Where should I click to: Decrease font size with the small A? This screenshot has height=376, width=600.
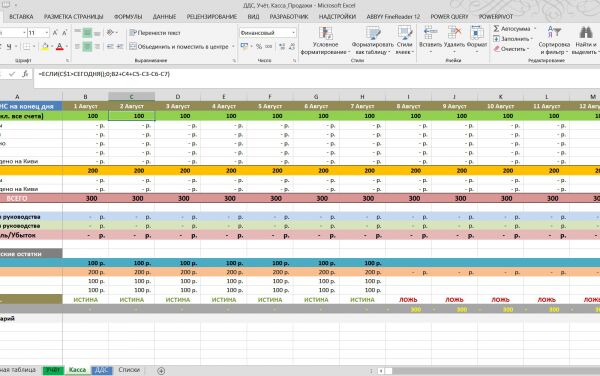click(64, 33)
